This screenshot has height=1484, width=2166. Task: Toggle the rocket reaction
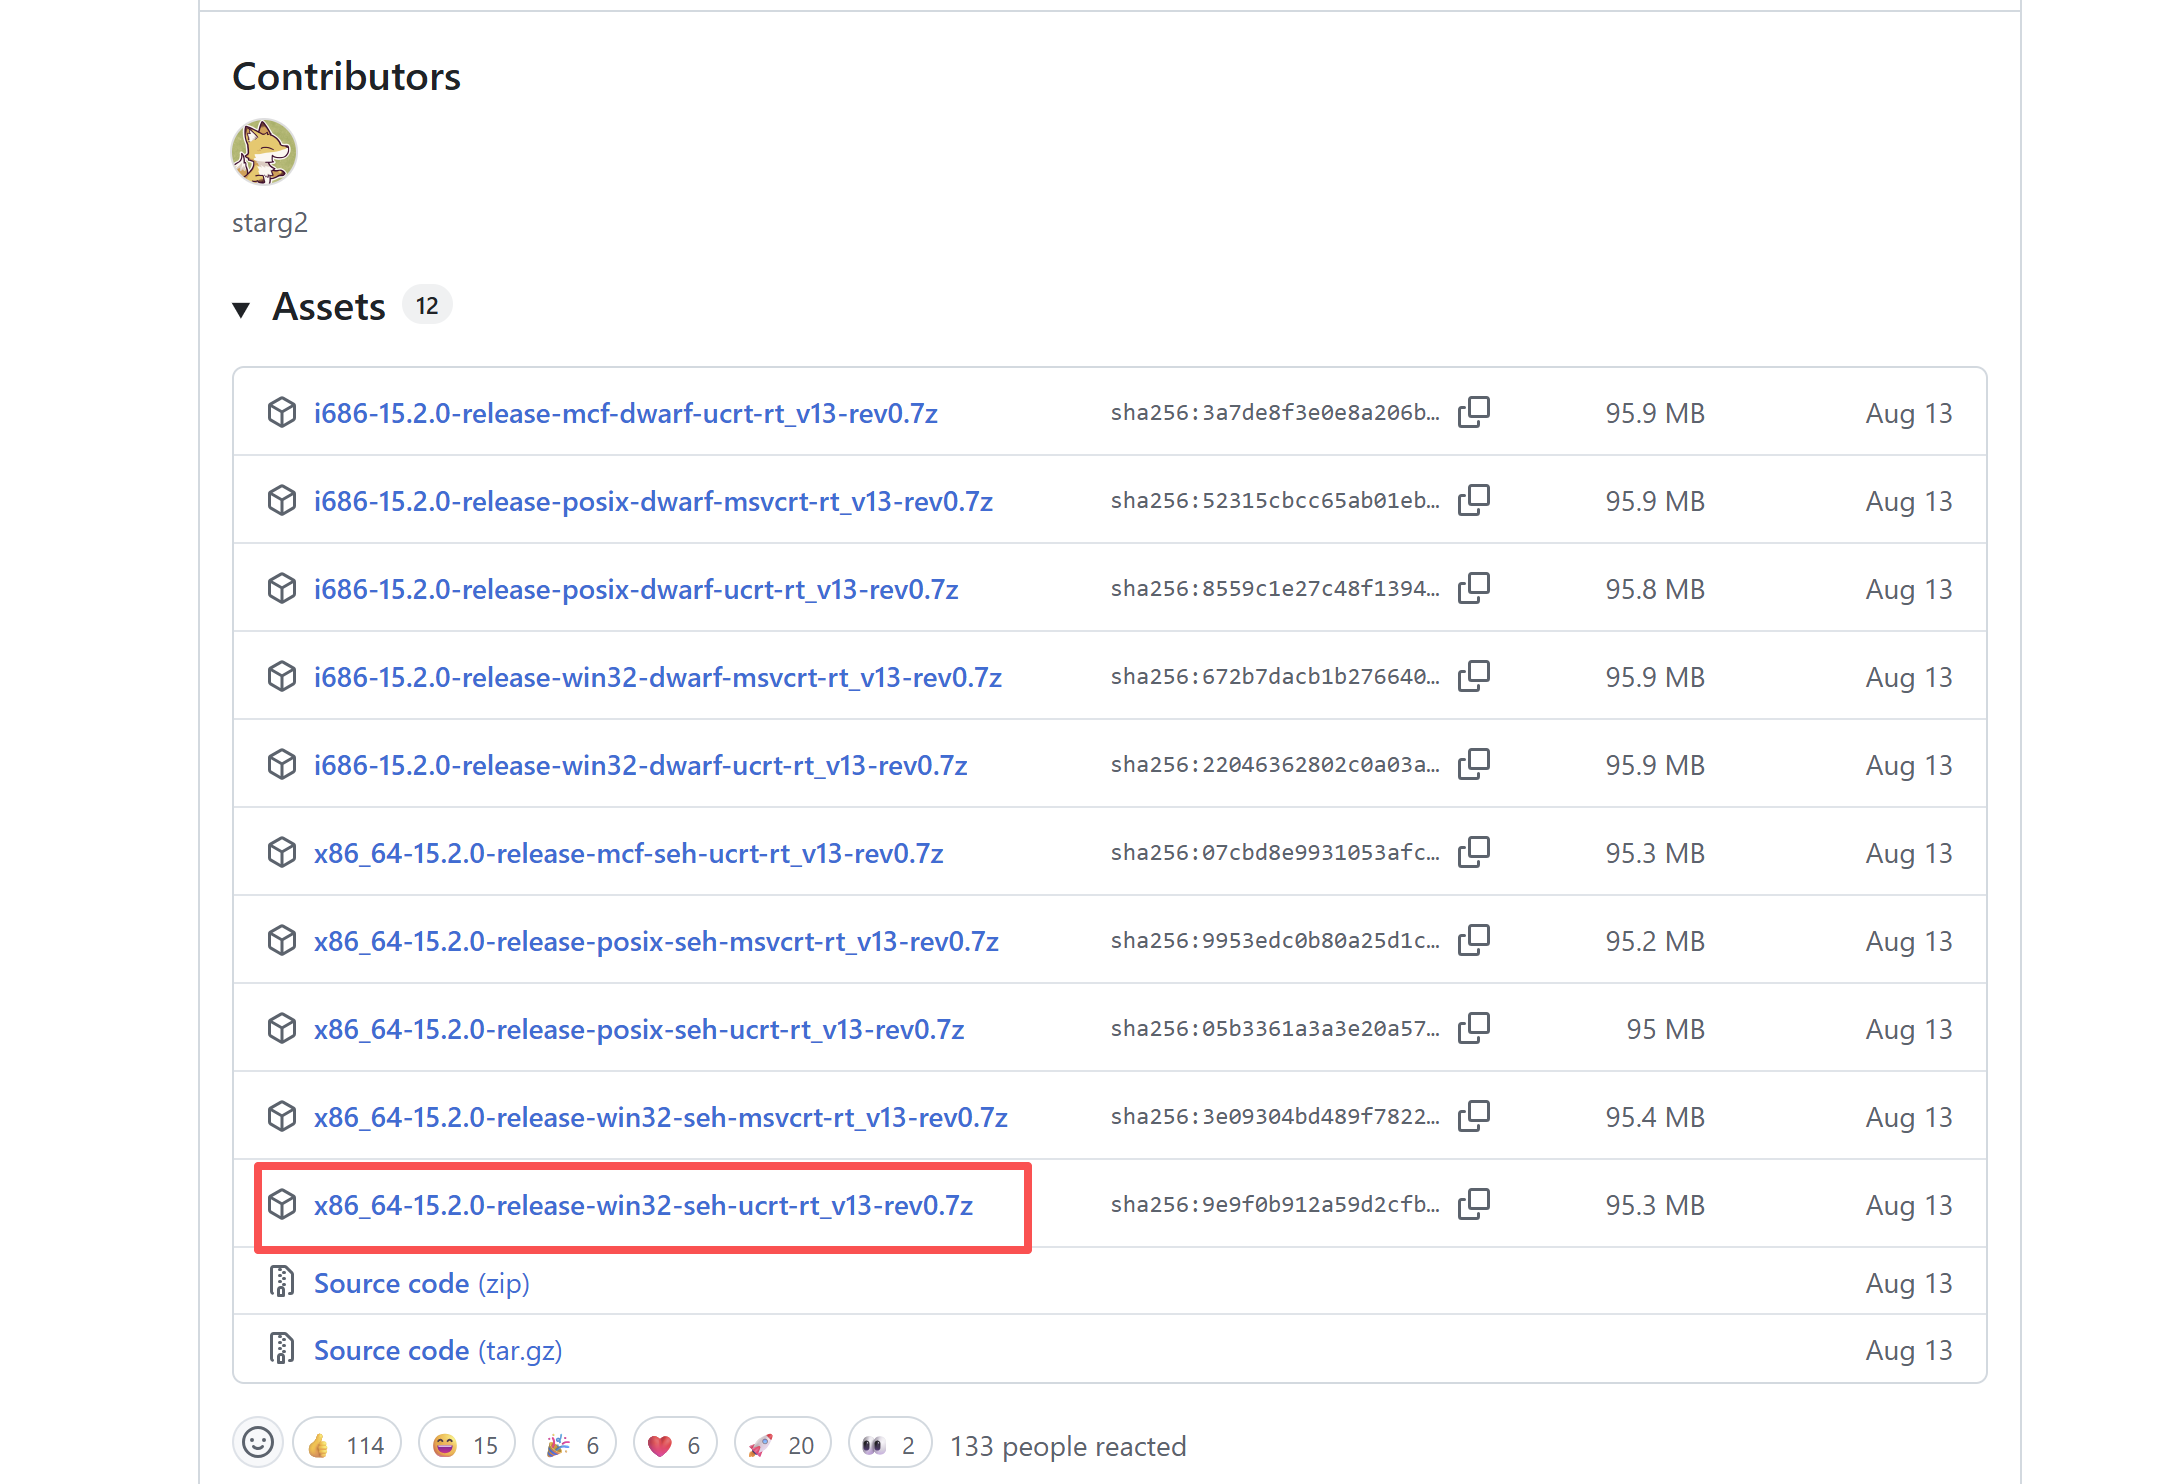pyautogui.click(x=781, y=1445)
